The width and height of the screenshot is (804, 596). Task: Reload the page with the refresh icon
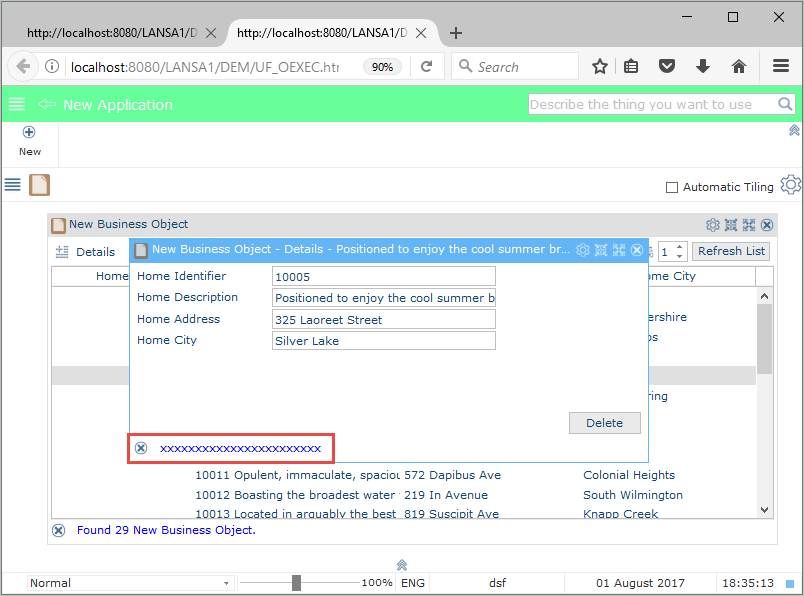[x=427, y=67]
